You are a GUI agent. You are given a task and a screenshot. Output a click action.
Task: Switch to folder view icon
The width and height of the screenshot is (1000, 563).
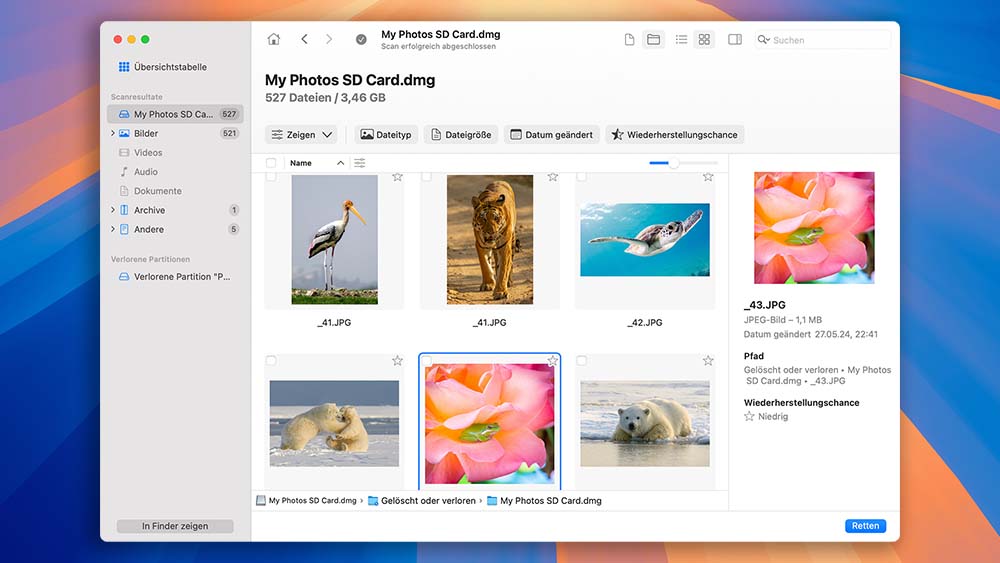tap(654, 40)
